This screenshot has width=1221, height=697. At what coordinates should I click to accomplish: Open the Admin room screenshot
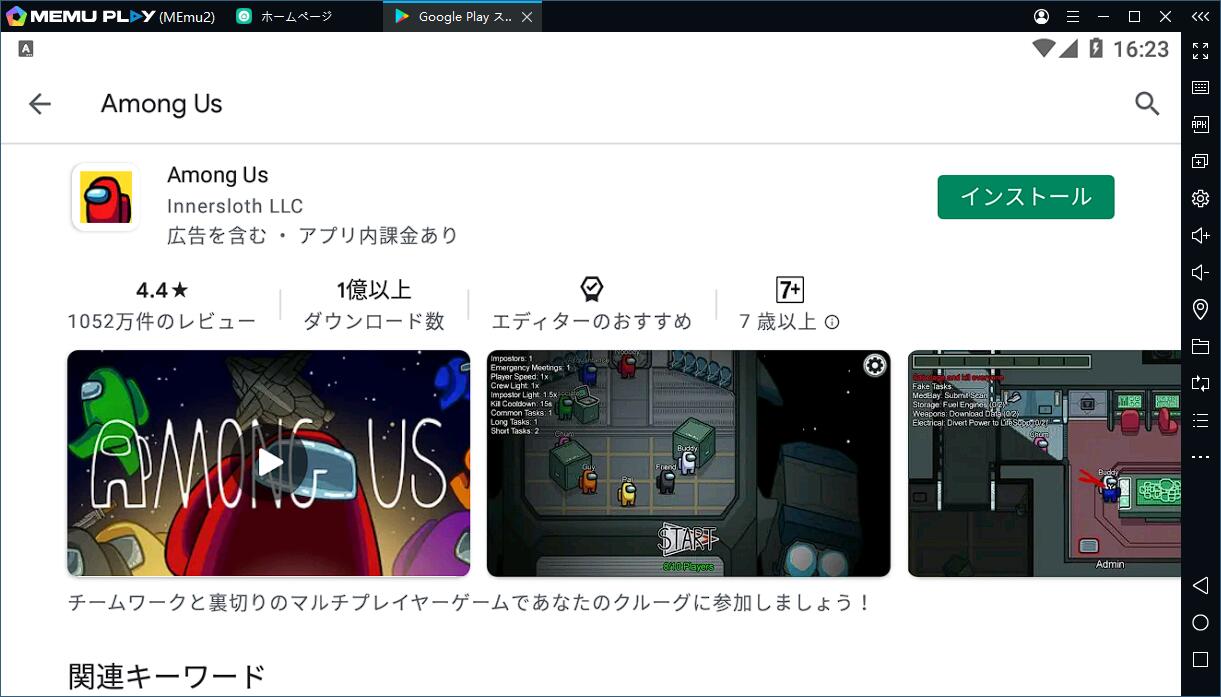point(1044,463)
